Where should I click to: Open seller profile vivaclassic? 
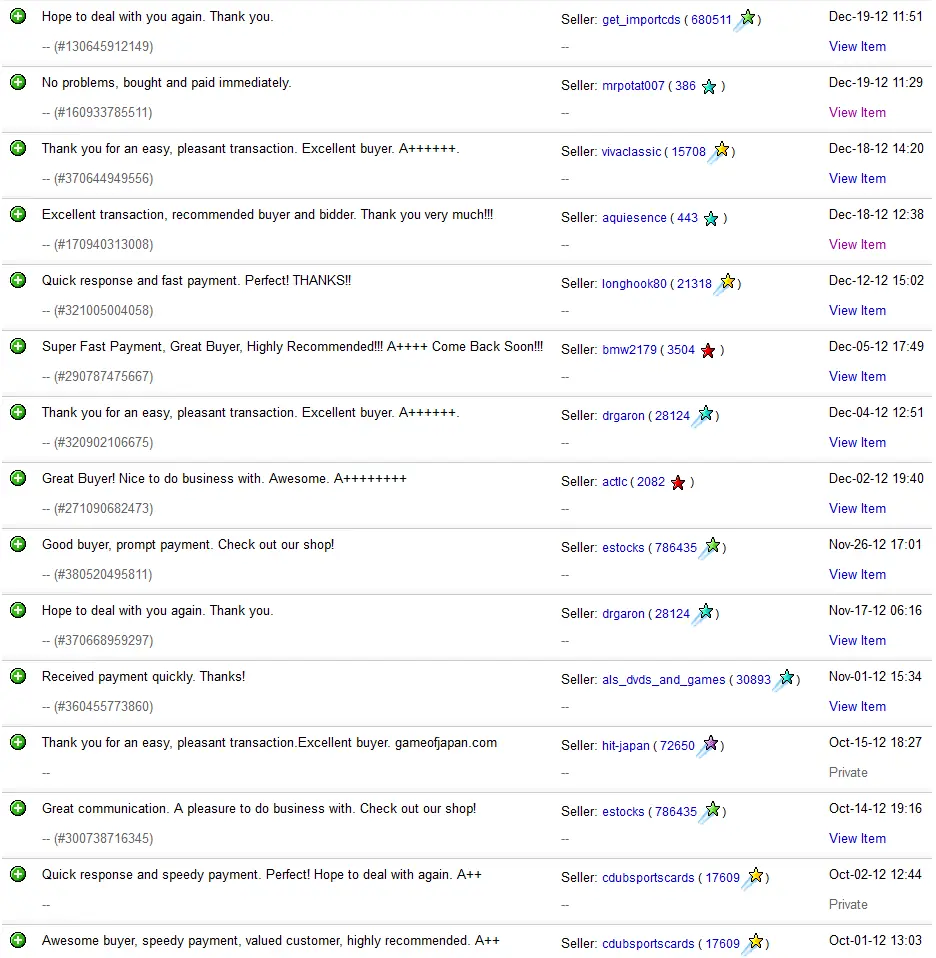(631, 152)
